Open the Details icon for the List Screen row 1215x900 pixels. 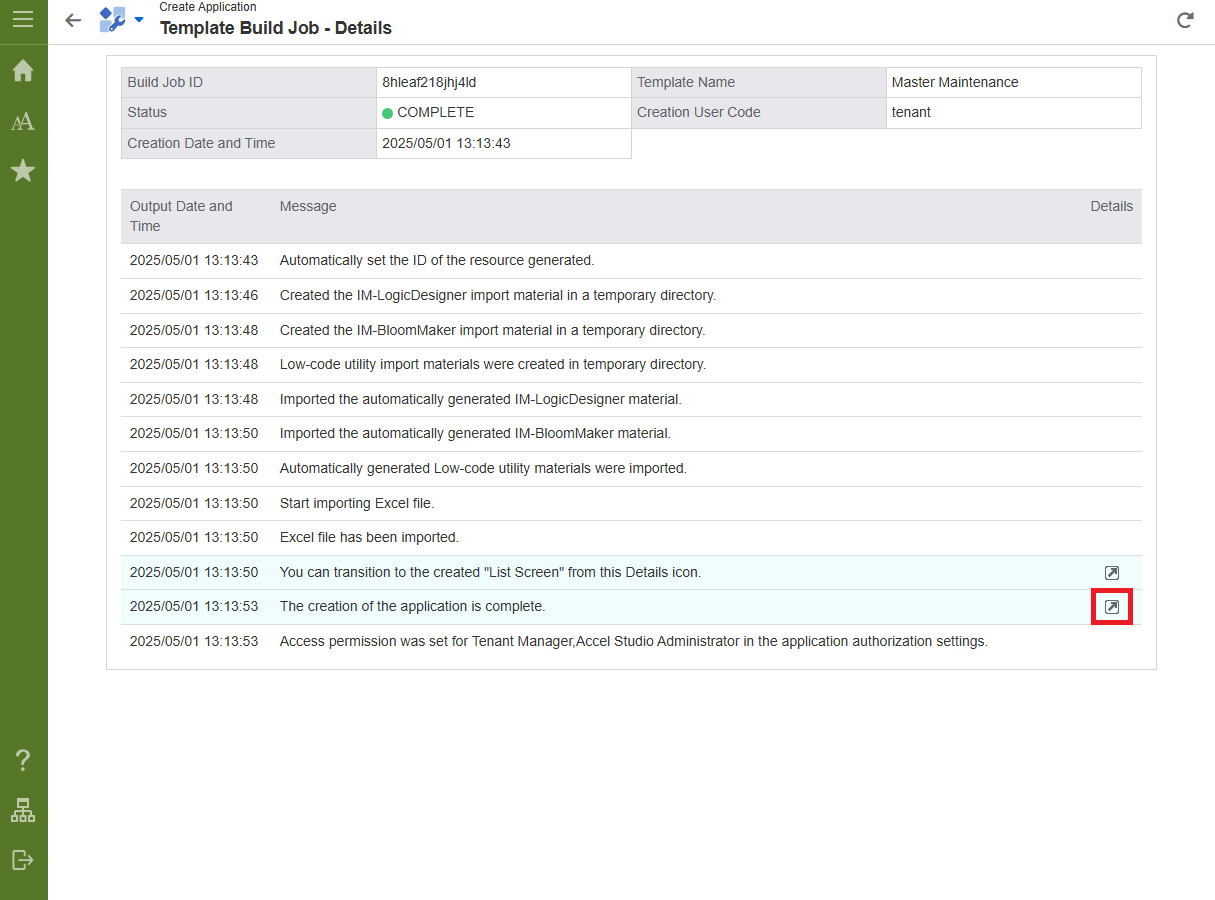point(1112,573)
